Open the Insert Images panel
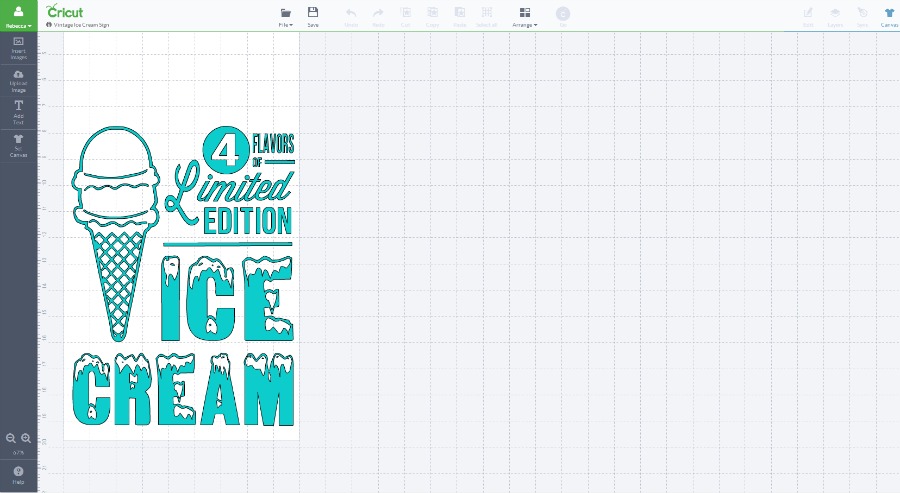Image resolution: width=900 pixels, height=493 pixels. pyautogui.click(x=18, y=49)
